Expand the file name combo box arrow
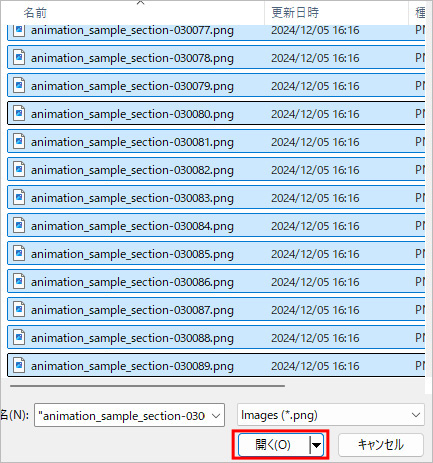 (216, 416)
